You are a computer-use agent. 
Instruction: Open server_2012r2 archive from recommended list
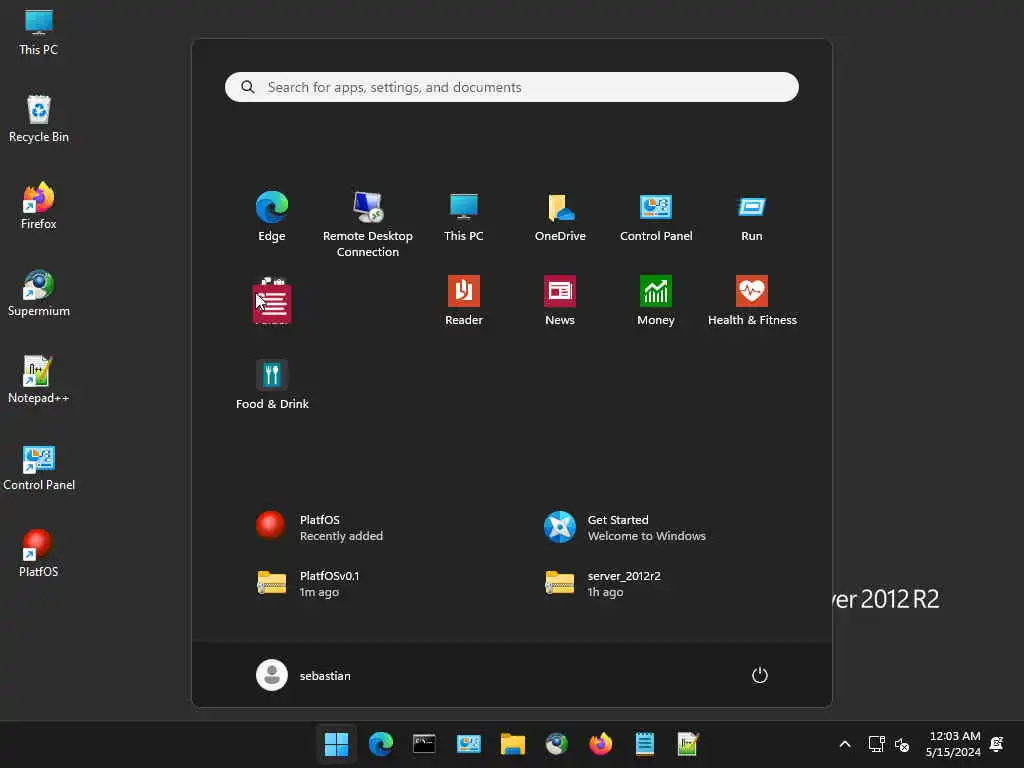[603, 583]
